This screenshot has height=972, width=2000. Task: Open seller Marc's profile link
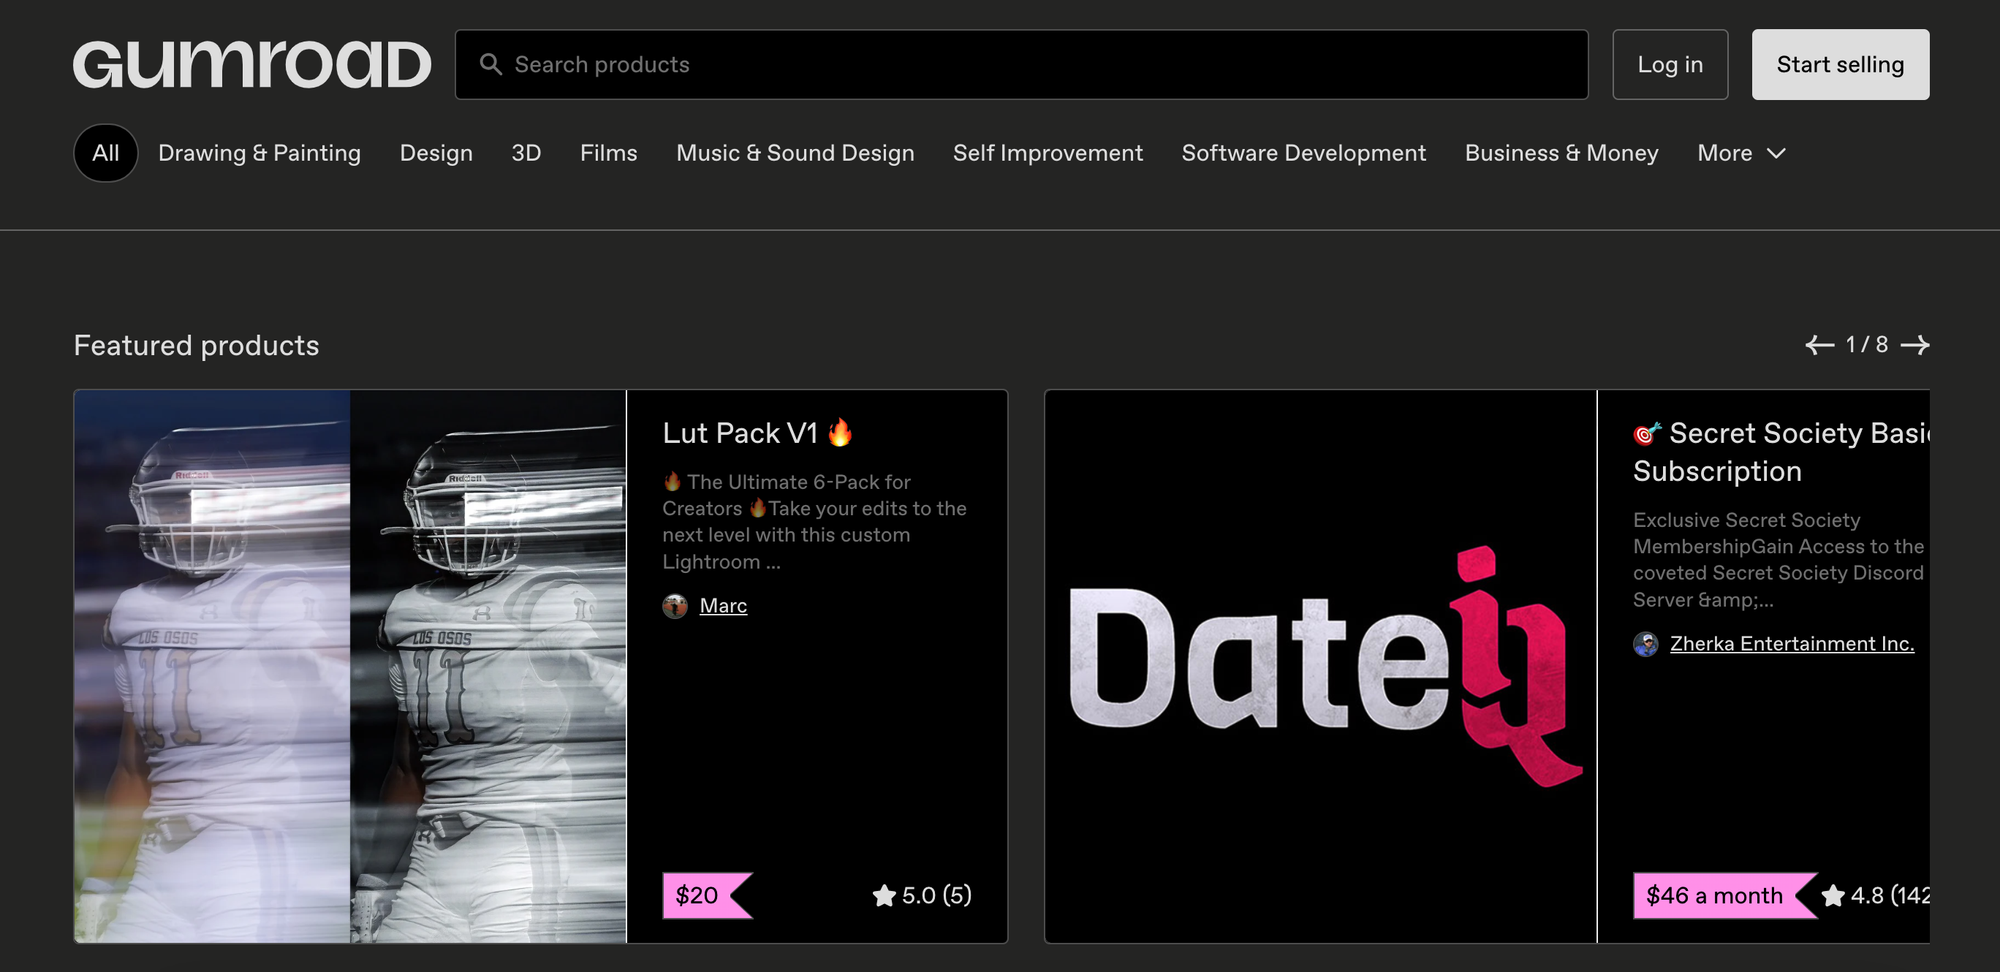pyautogui.click(x=723, y=606)
